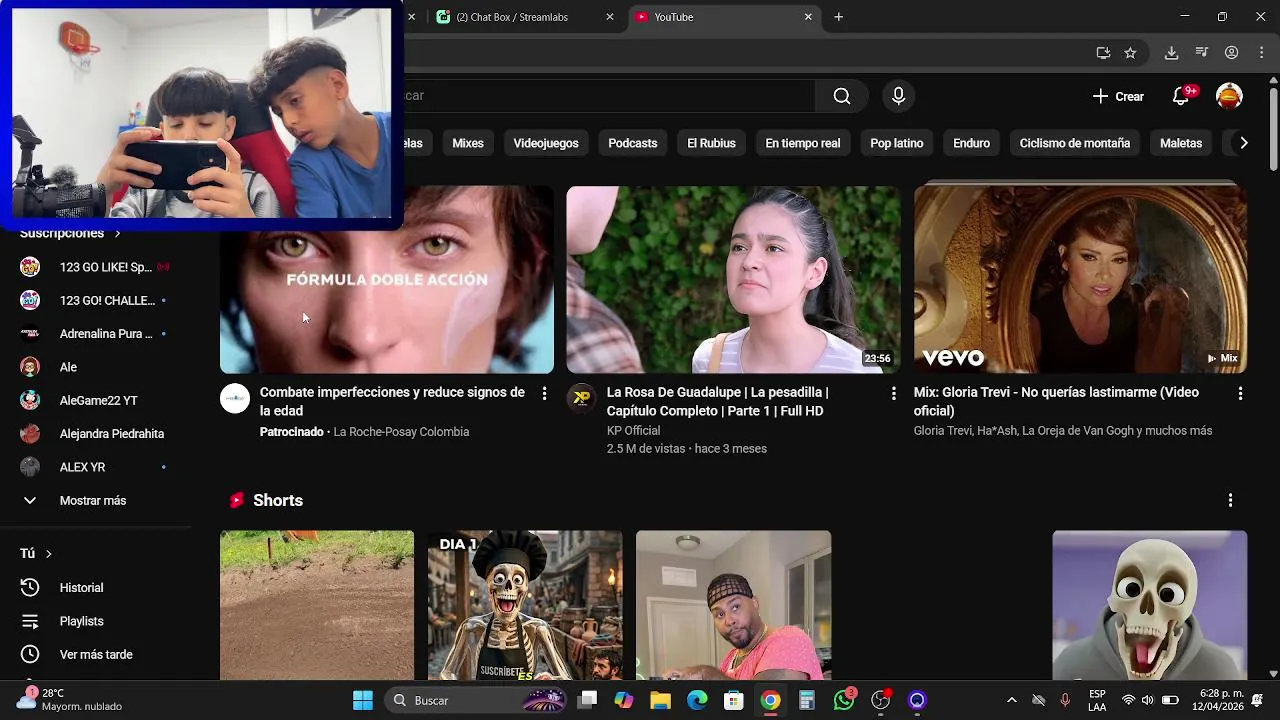Open the weather widget showing 28°C
Viewport: 1280px width, 720px height.
pyautogui.click(x=70, y=700)
